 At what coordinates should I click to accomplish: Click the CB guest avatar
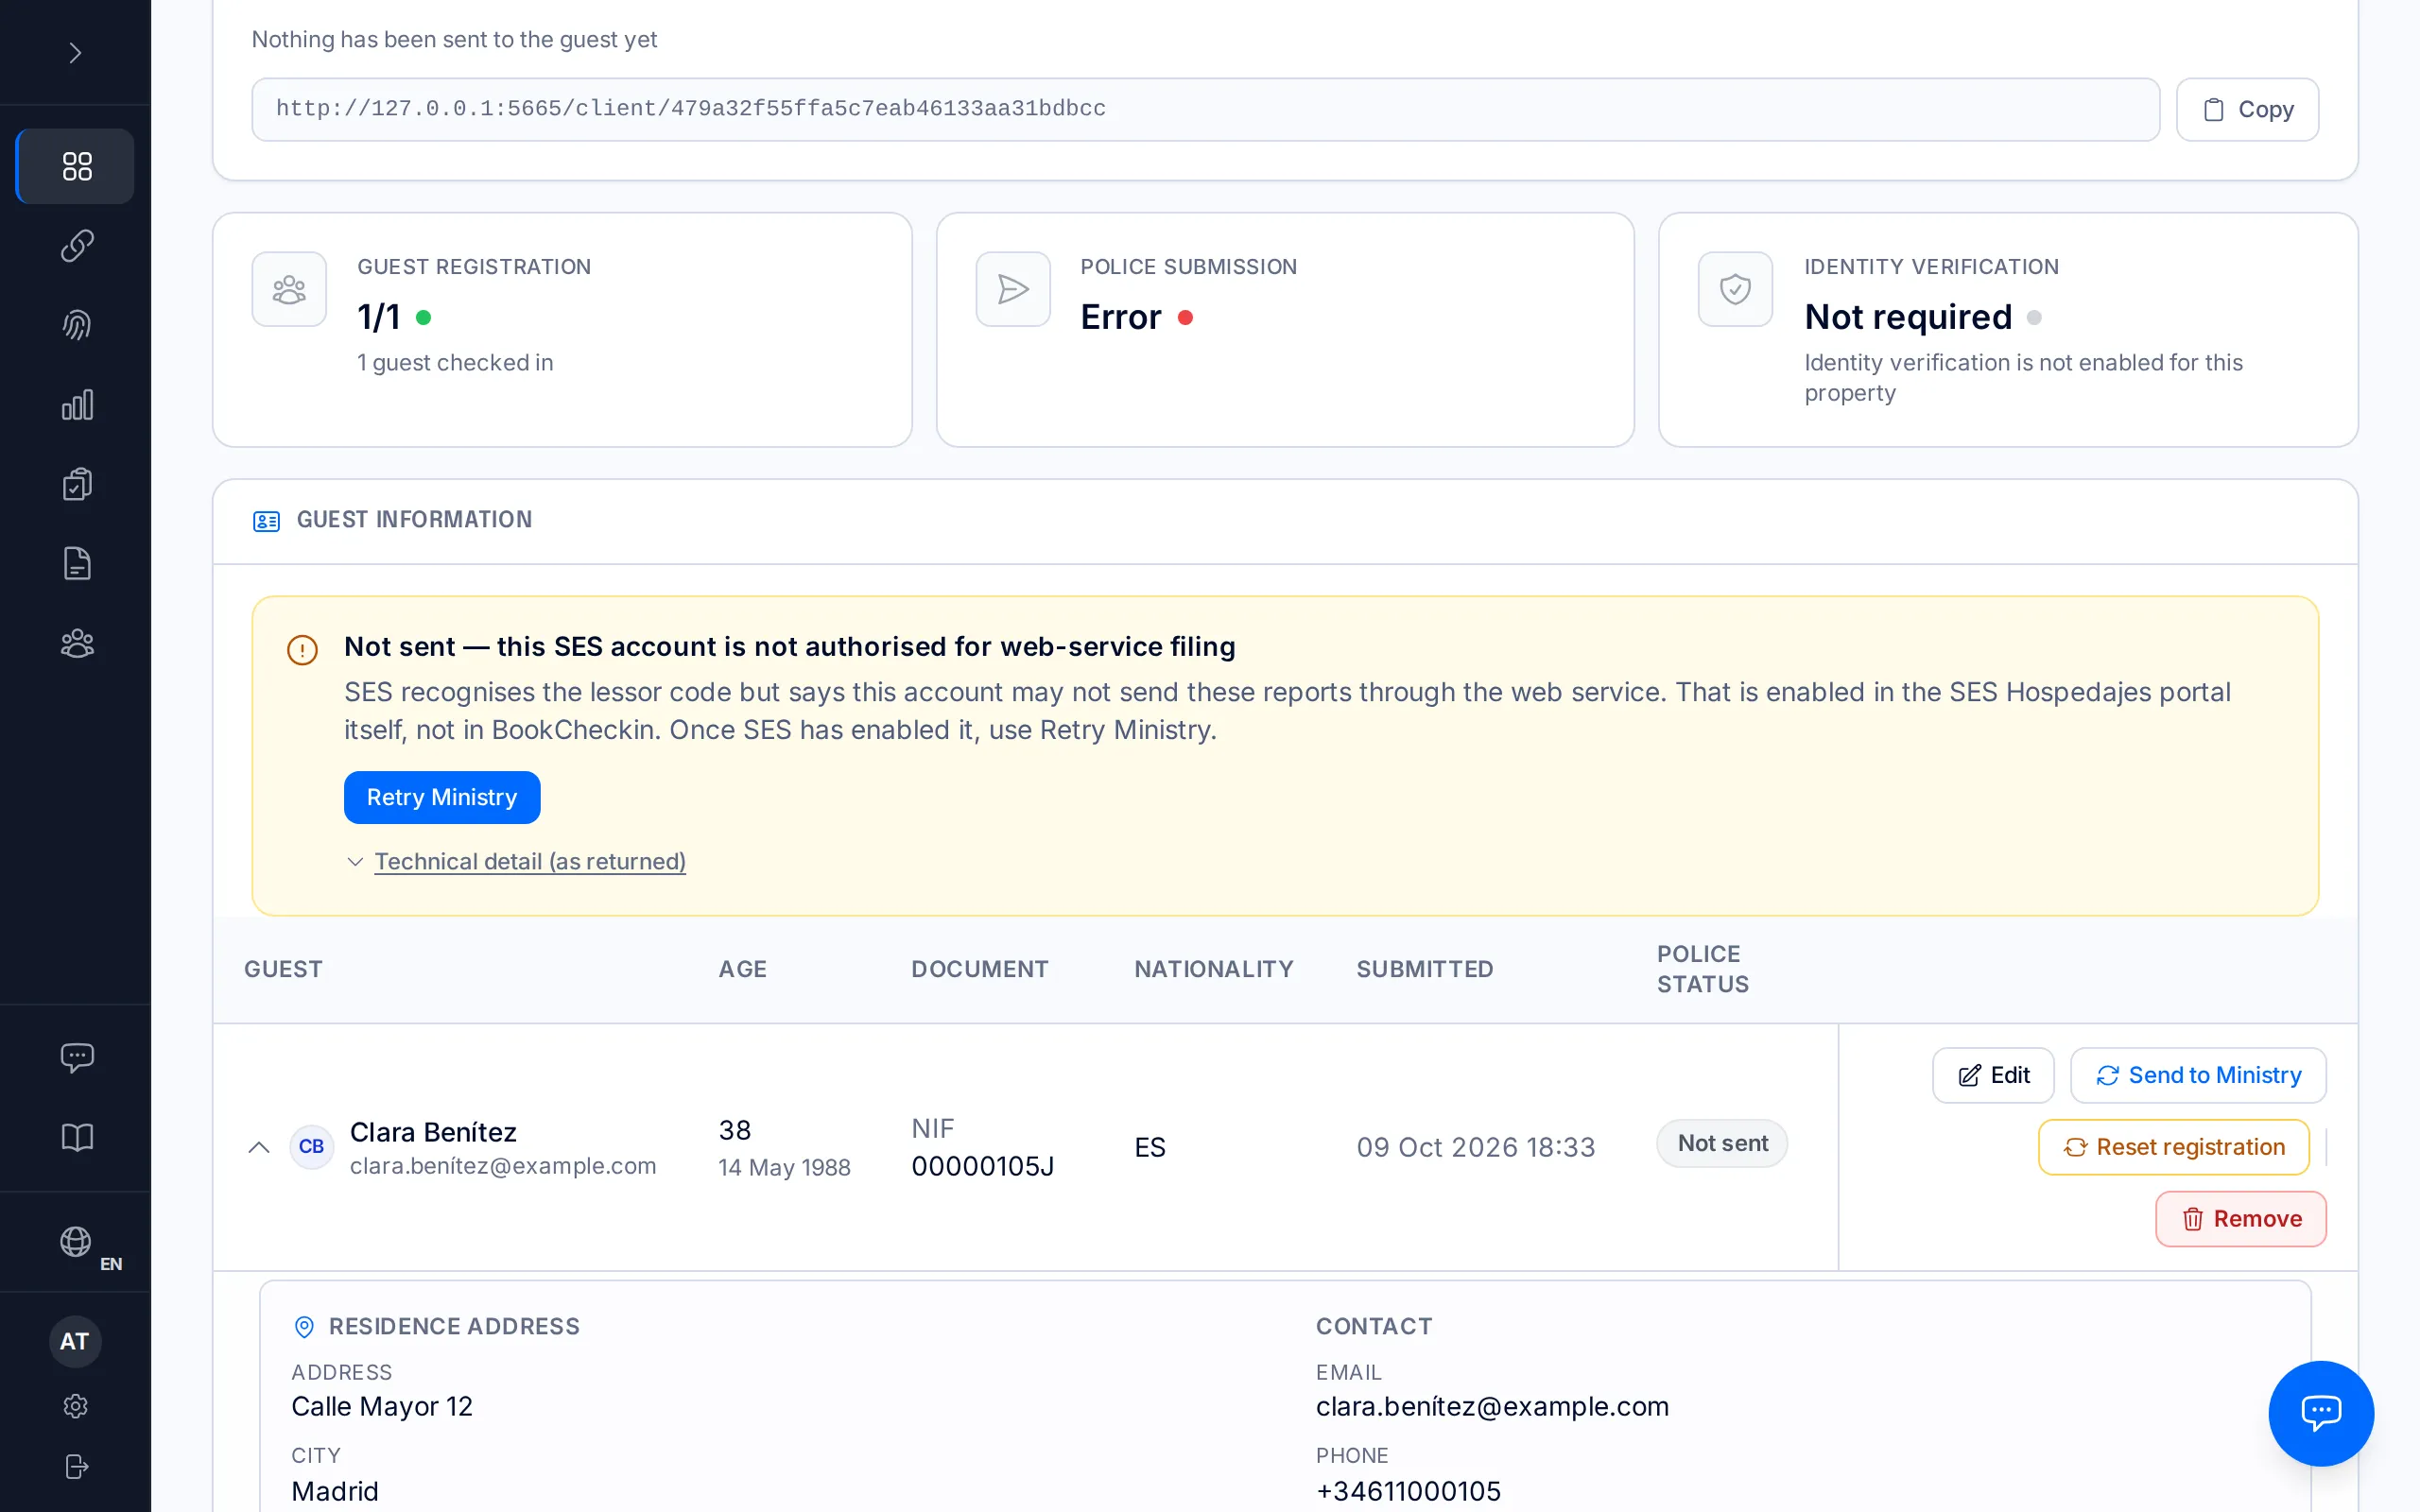tap(311, 1146)
